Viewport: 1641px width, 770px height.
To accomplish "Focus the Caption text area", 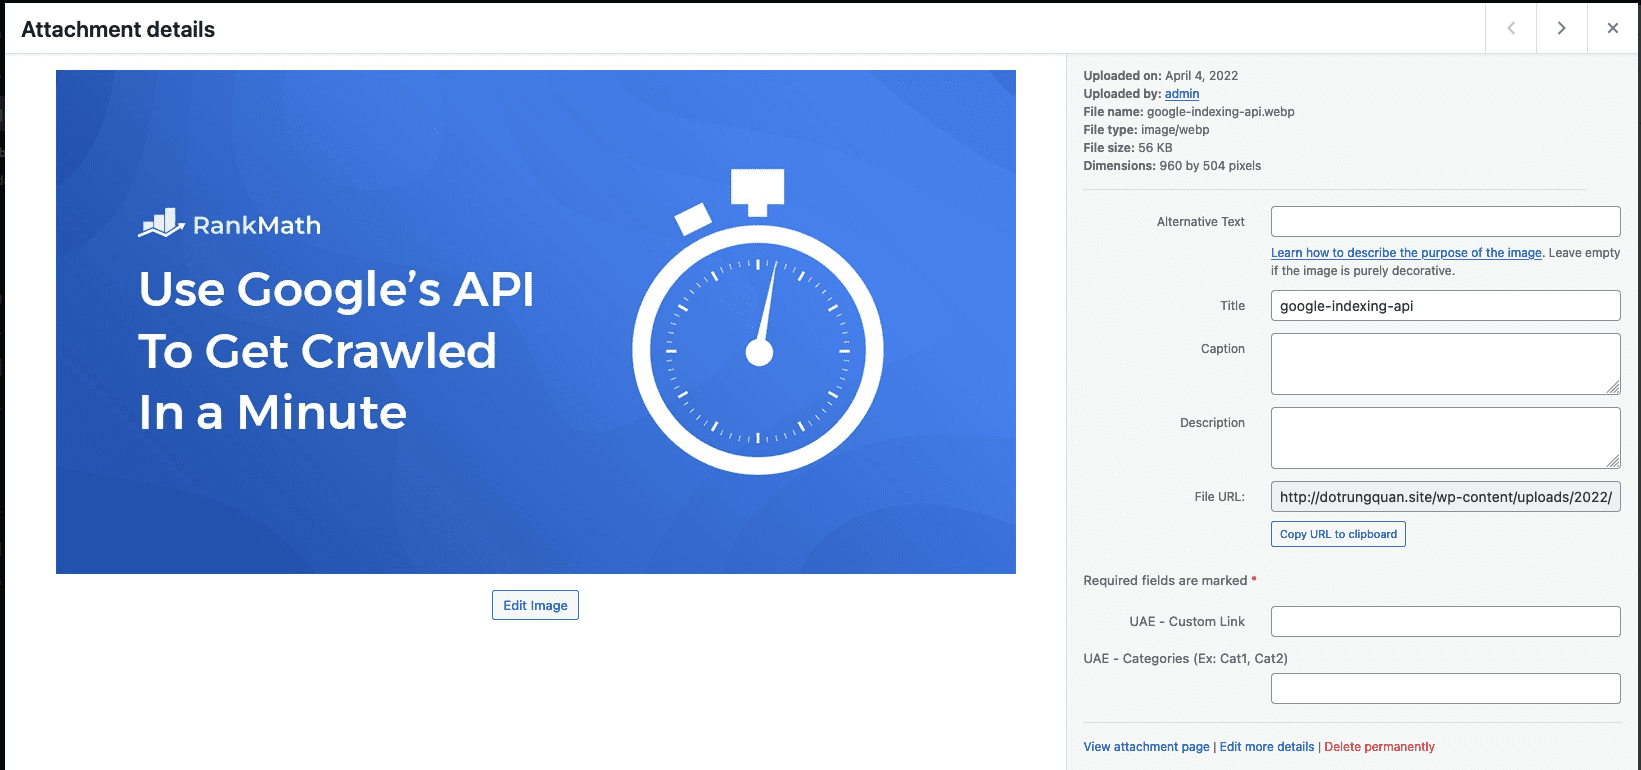I will coord(1445,364).
